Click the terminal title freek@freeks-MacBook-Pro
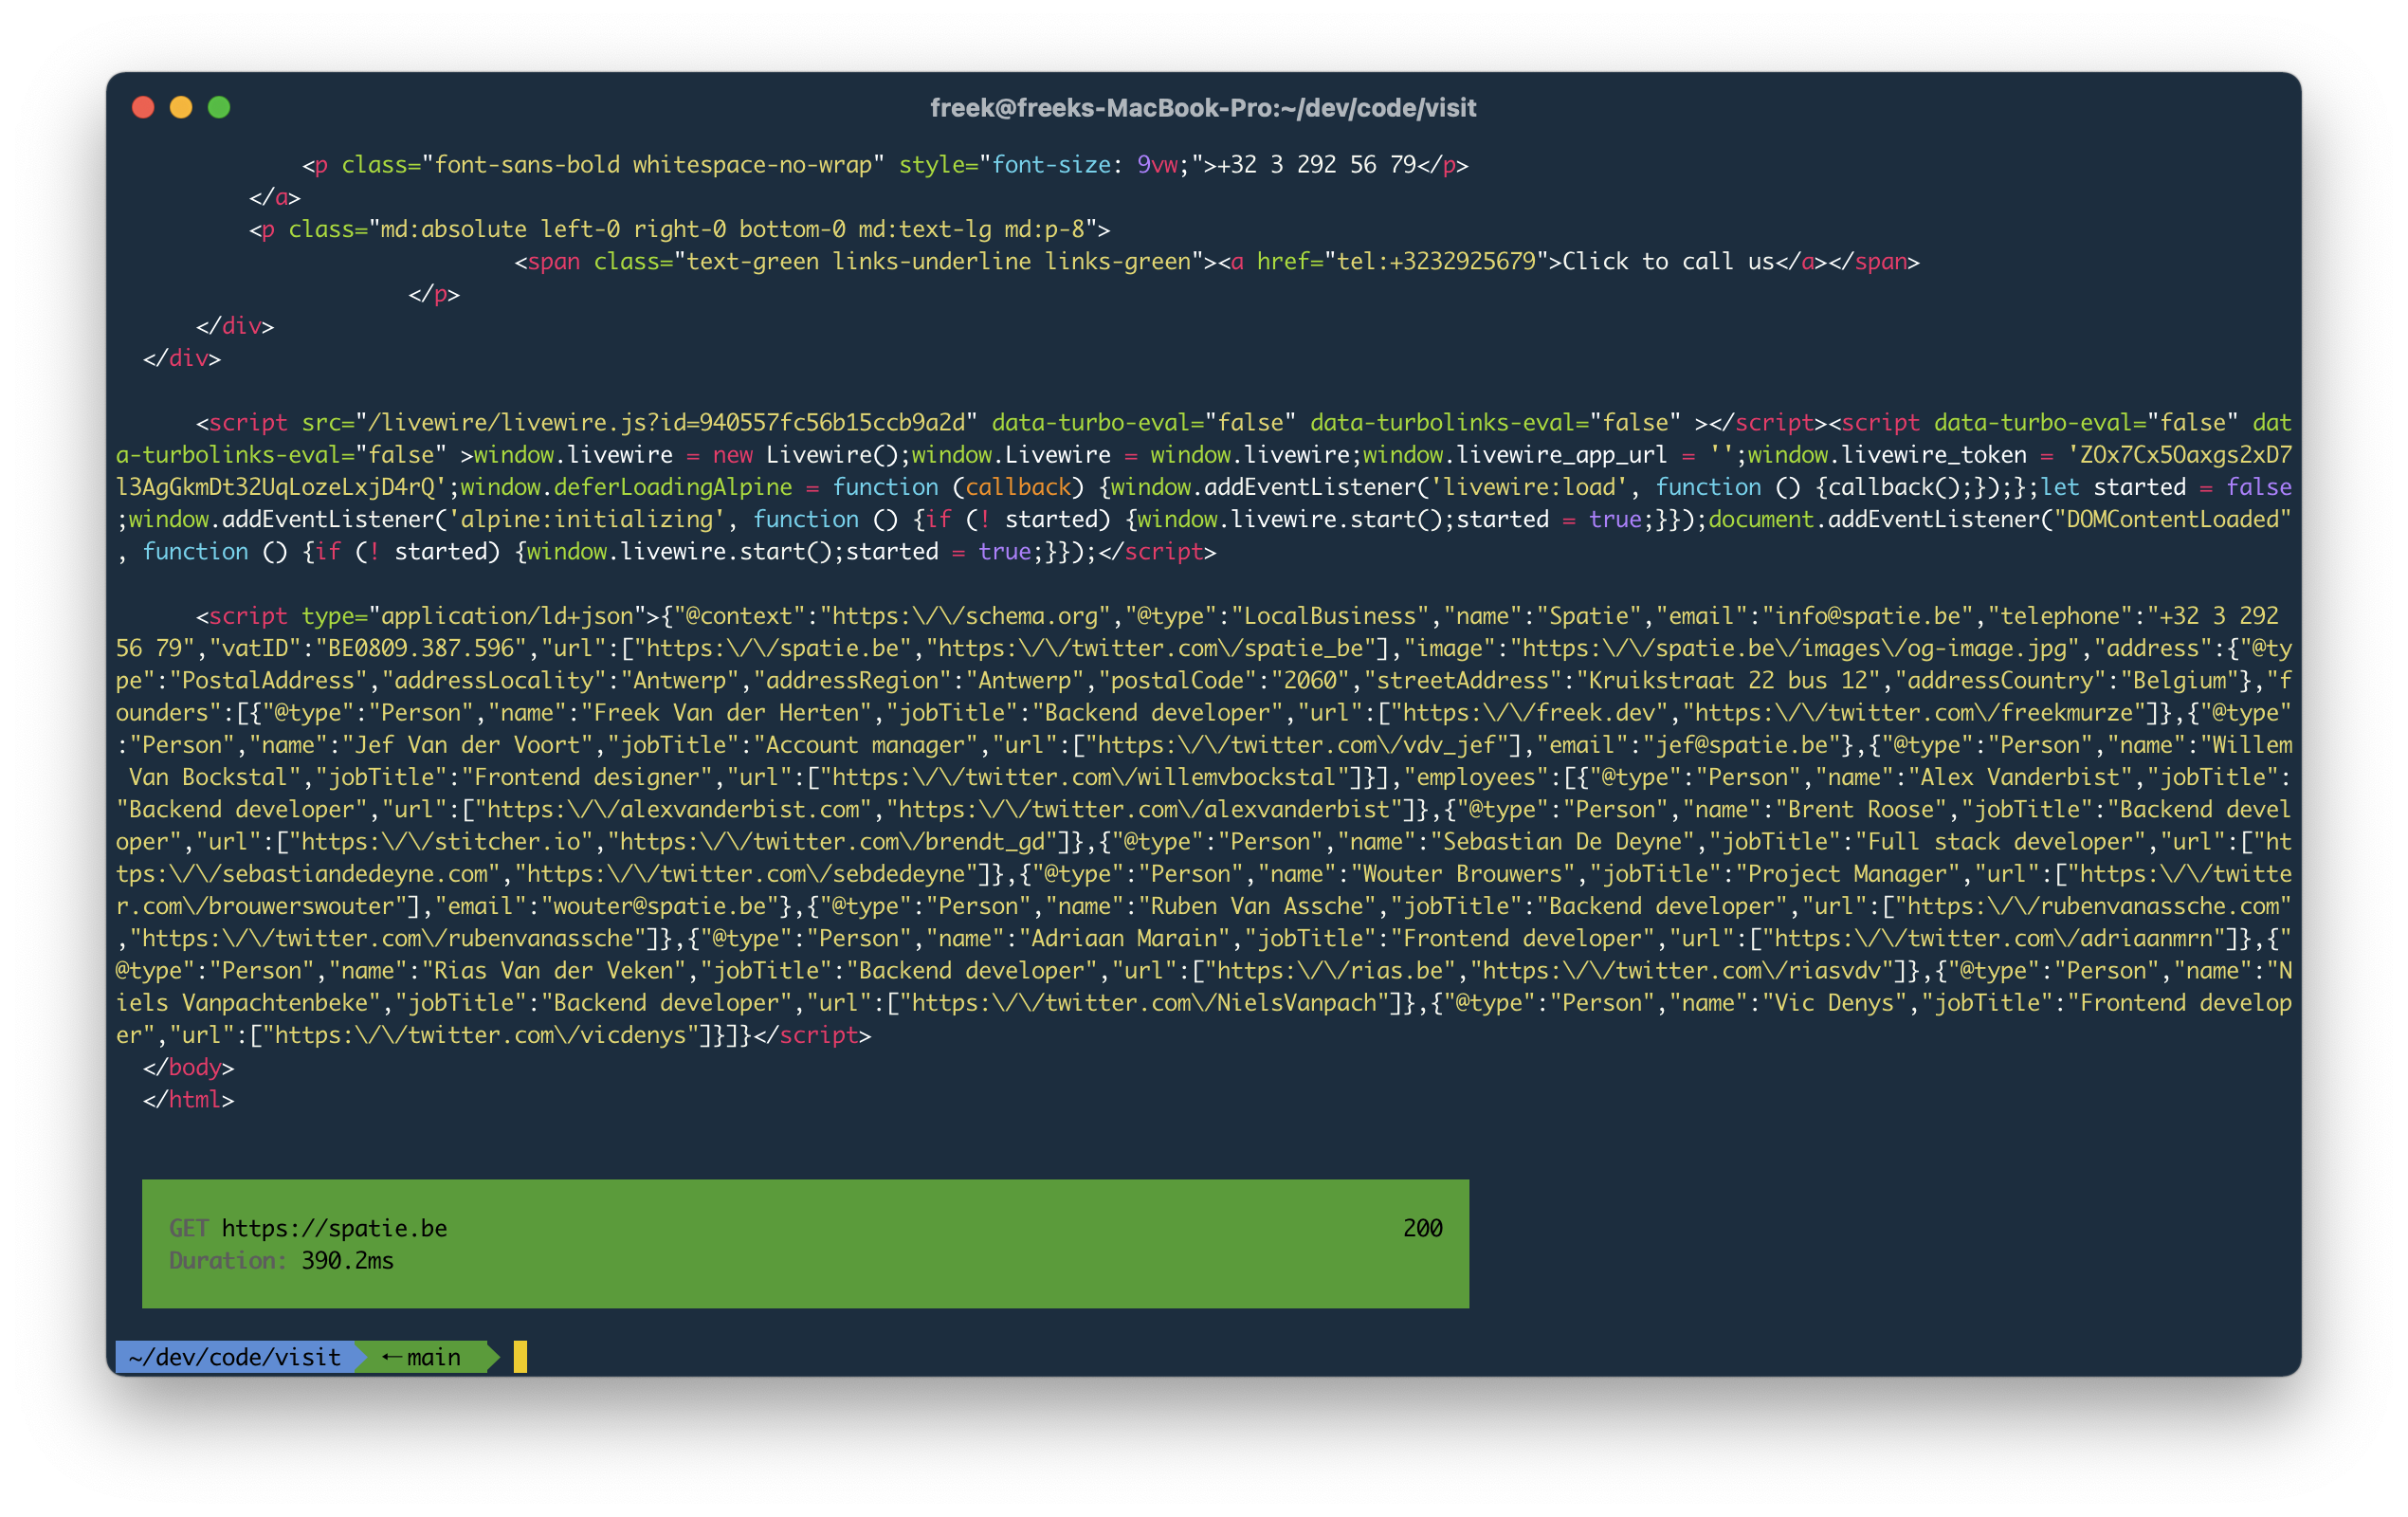 pos(1202,108)
